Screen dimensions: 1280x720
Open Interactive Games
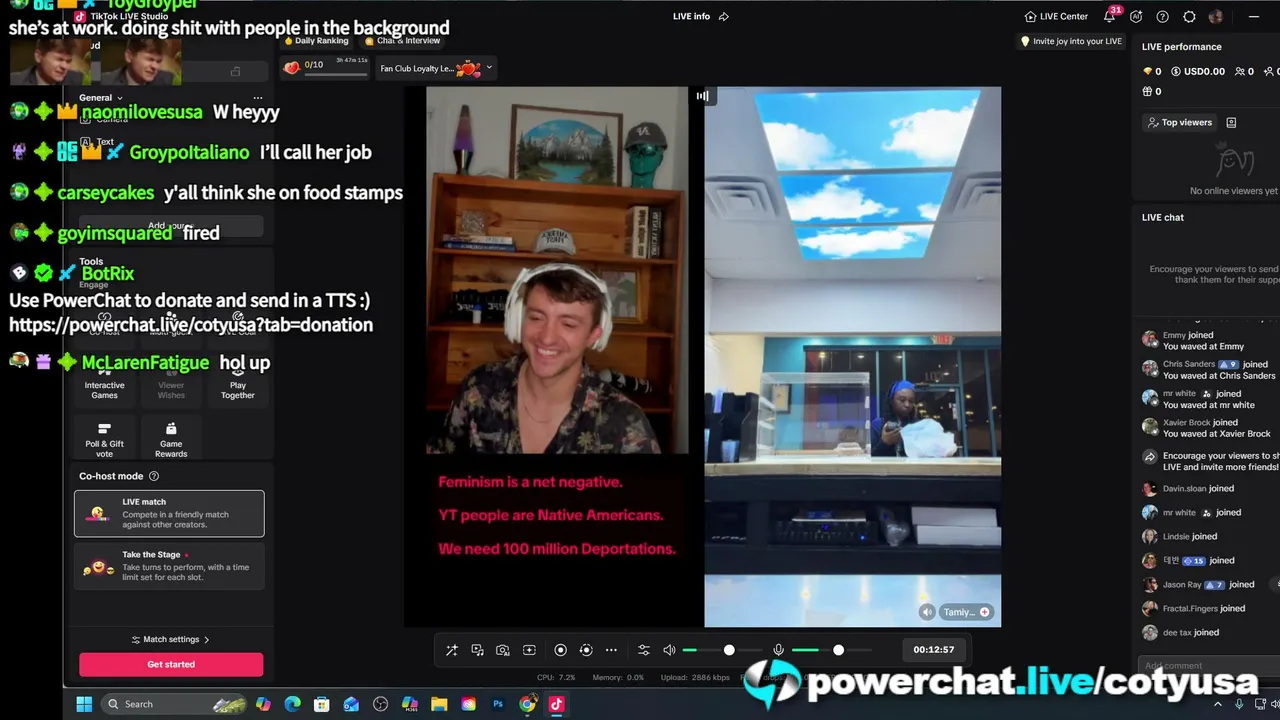(104, 385)
